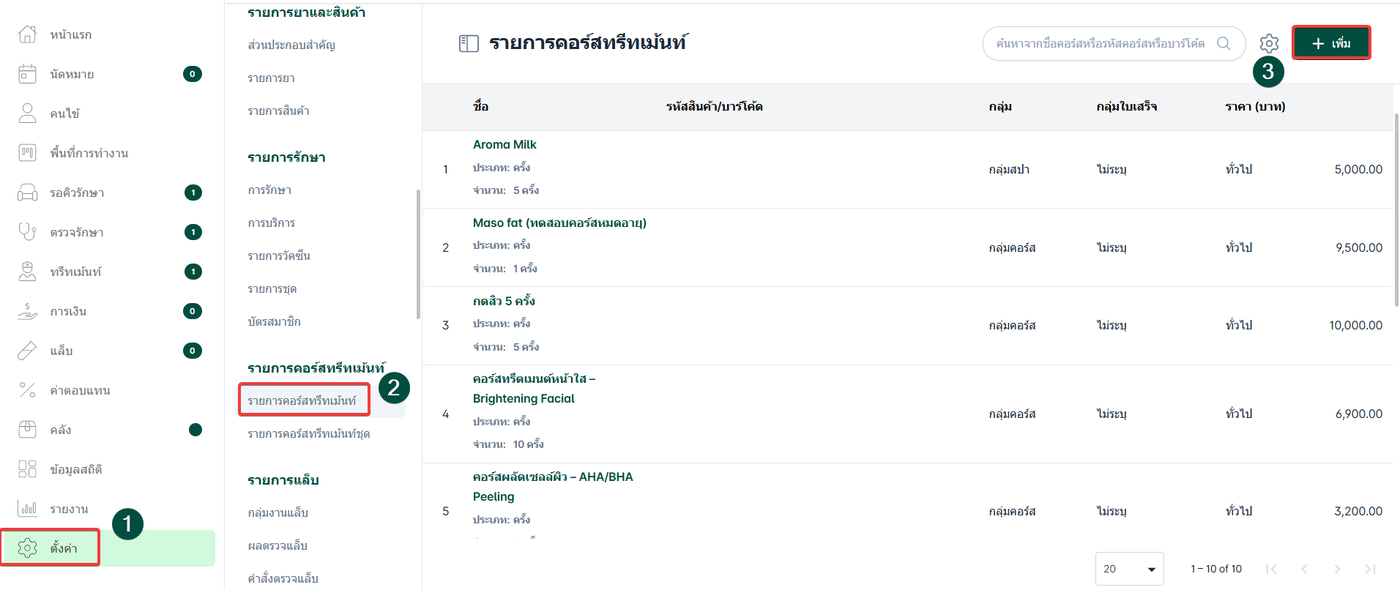Open the คลัง inventory box icon
Image resolution: width=1400 pixels, height=590 pixels.
coord(27,430)
